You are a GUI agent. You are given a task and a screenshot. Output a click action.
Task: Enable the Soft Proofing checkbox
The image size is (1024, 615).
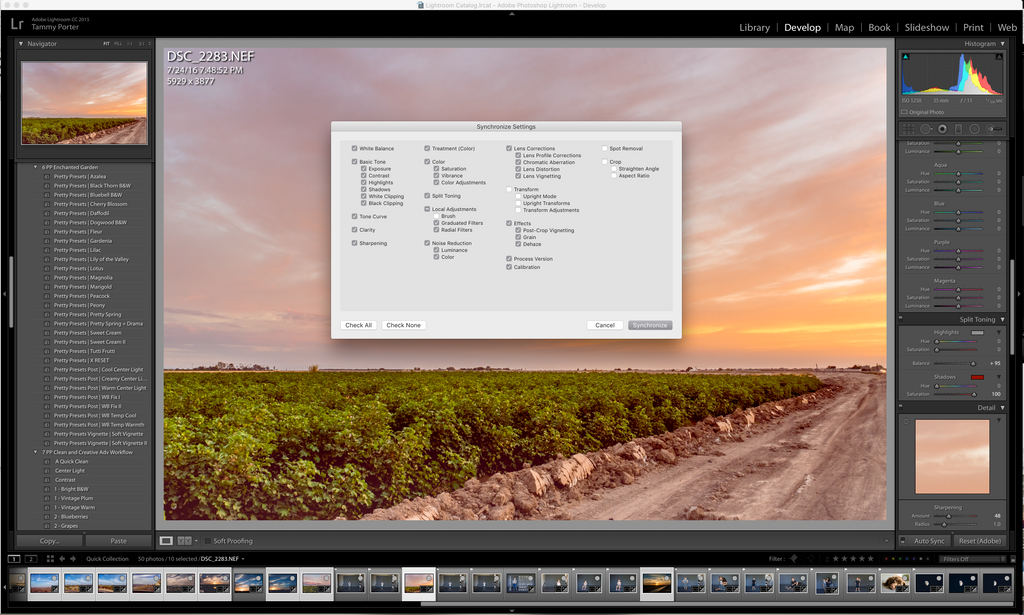(x=207, y=541)
